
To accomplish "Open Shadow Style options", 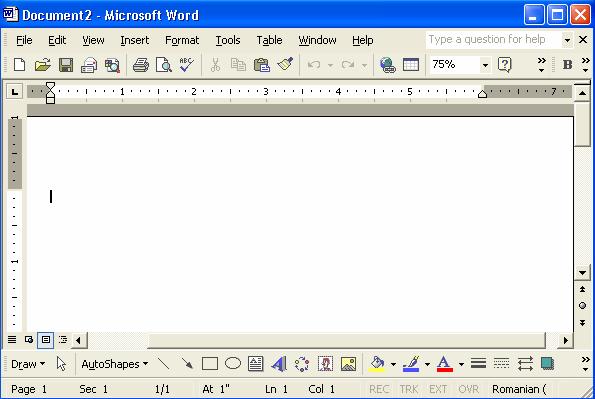I will (548, 364).
